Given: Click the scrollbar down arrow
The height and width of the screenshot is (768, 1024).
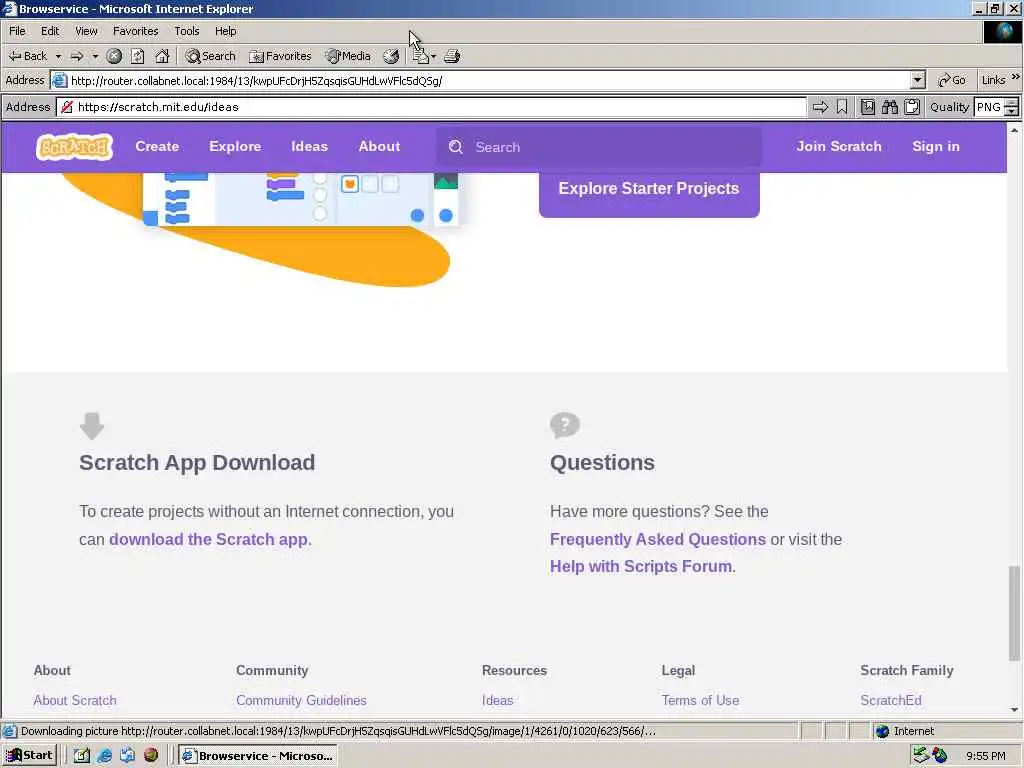Looking at the screenshot, I should [1014, 709].
